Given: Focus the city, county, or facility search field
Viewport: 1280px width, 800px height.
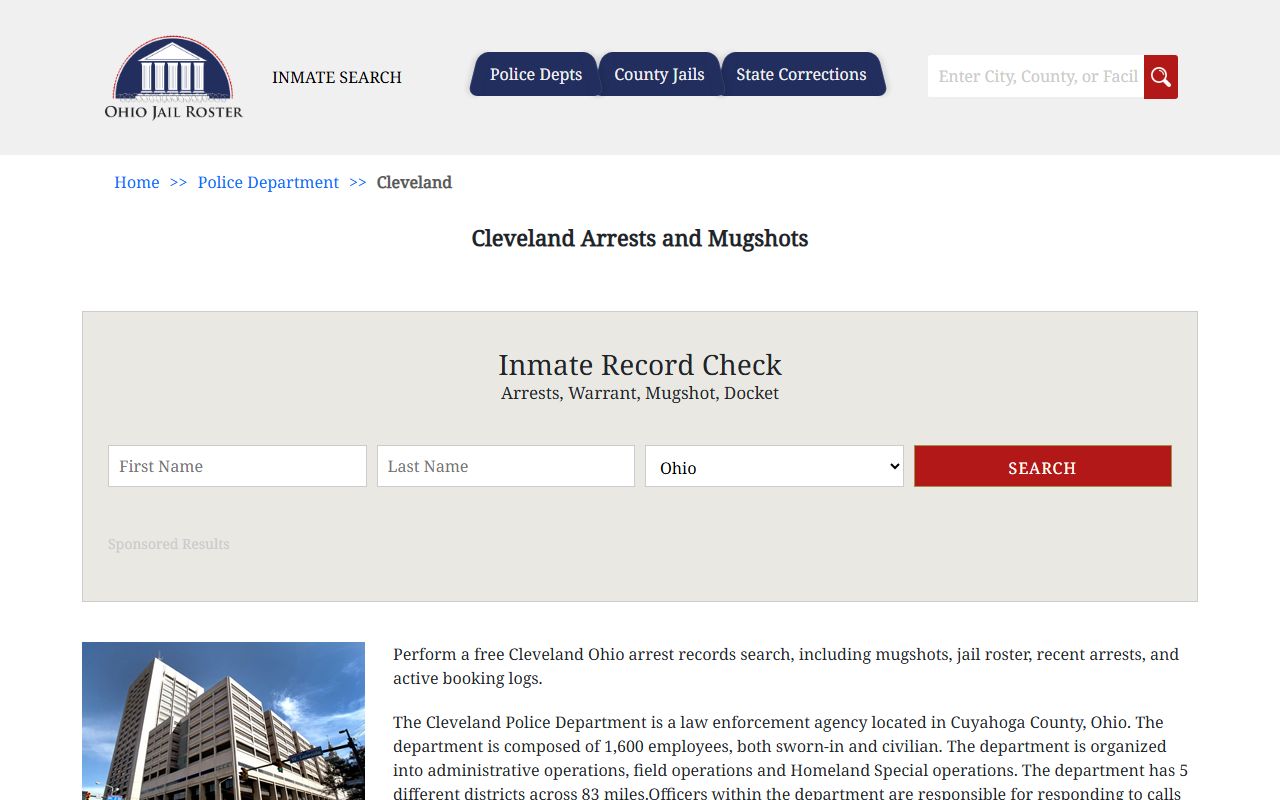Looking at the screenshot, I should coord(1036,77).
